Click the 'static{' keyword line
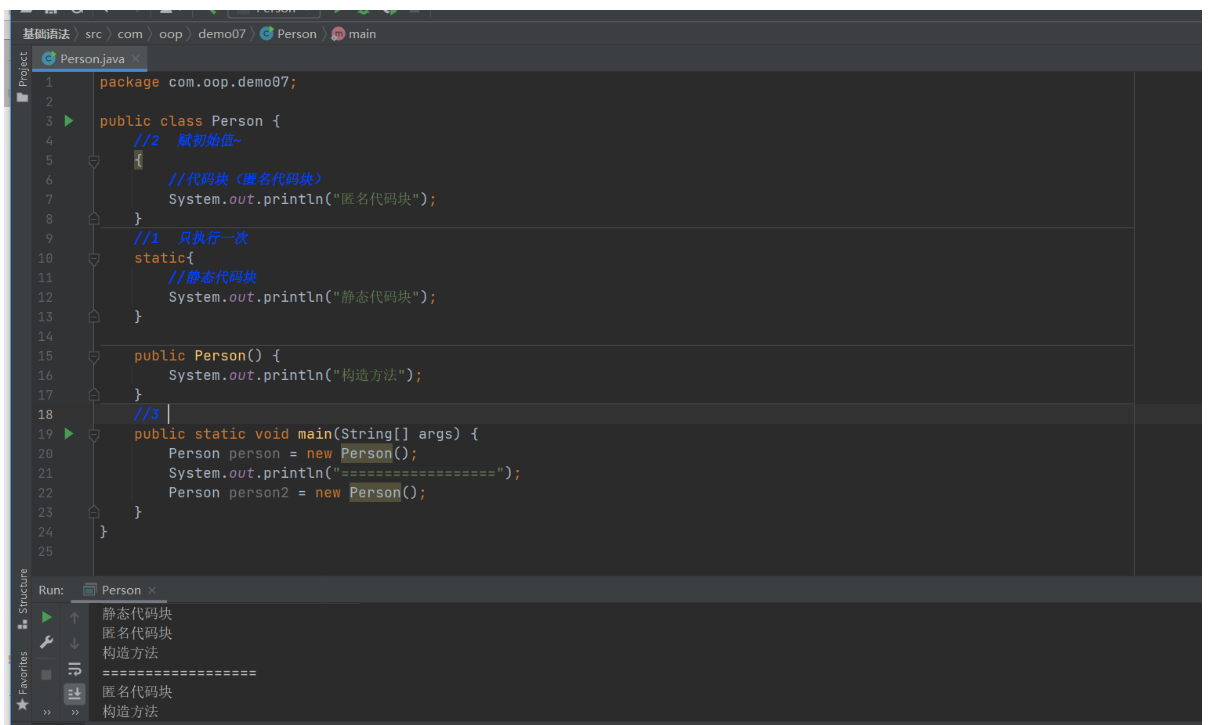 (164, 258)
